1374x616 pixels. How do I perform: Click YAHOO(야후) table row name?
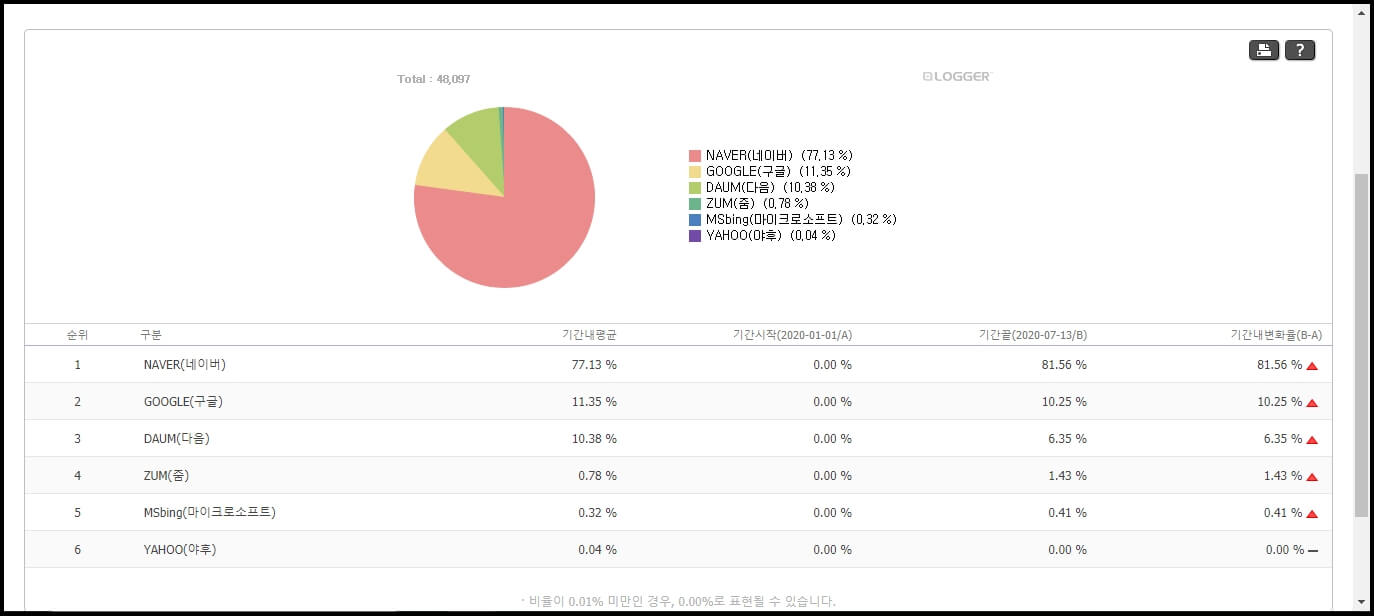(x=180, y=550)
